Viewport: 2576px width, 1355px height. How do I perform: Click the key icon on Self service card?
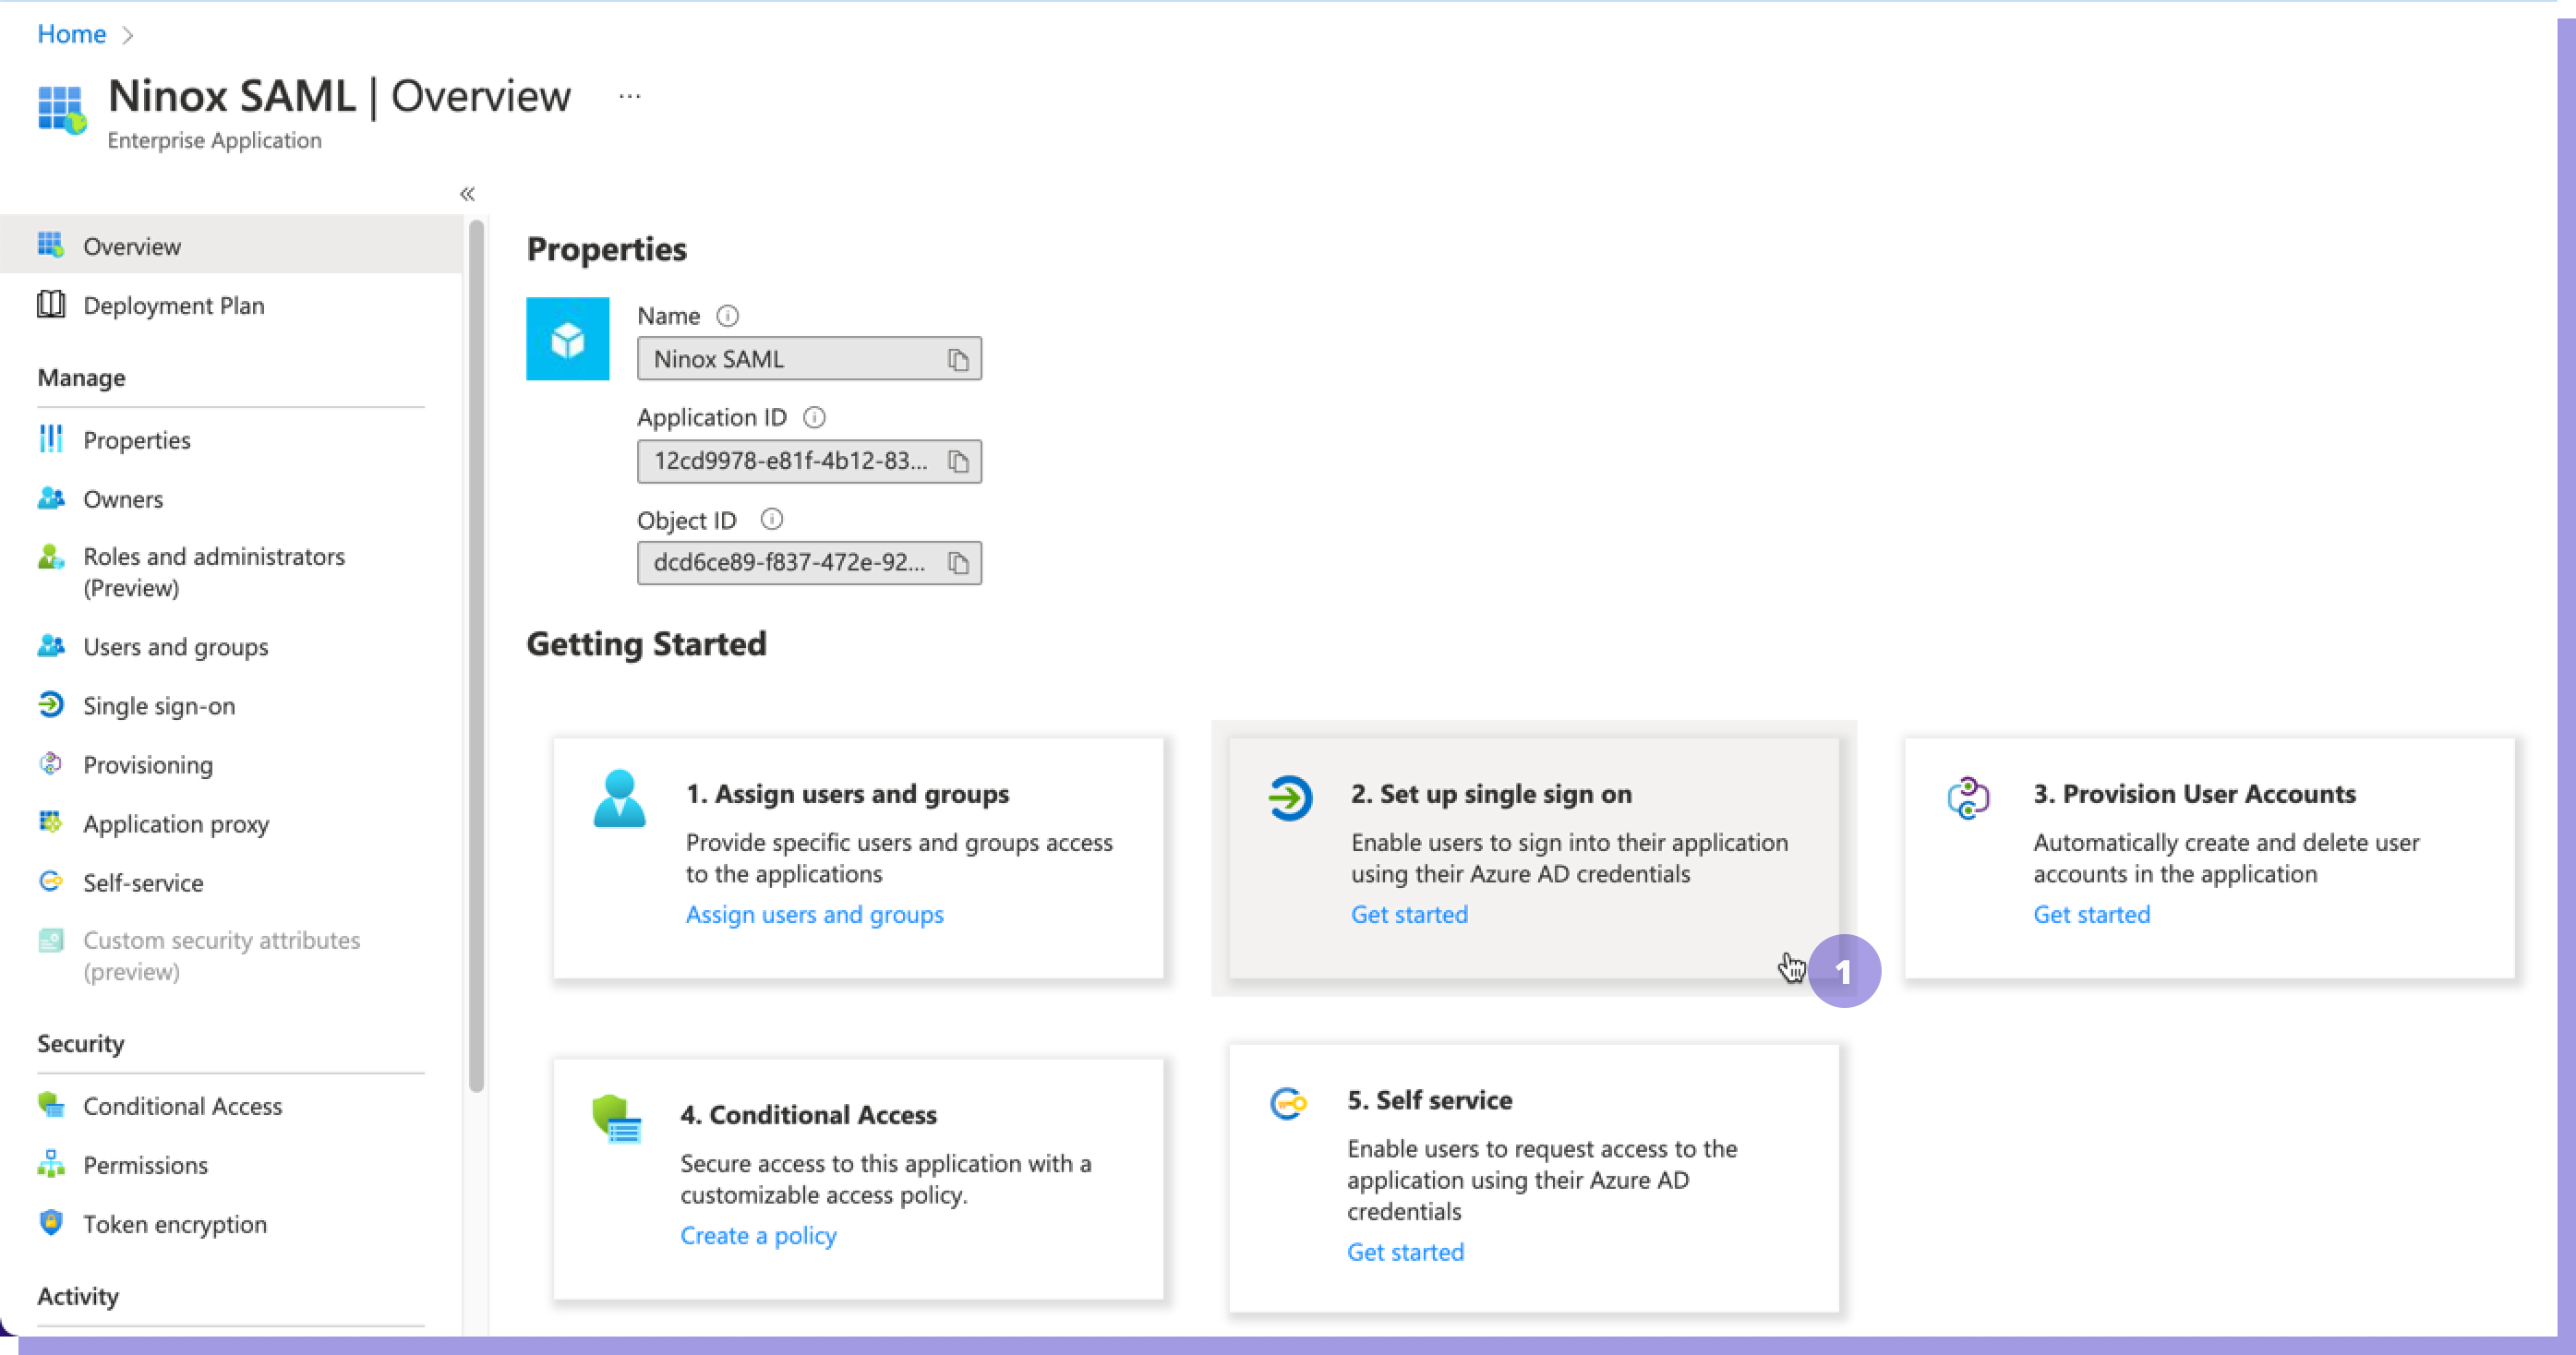point(1288,1104)
